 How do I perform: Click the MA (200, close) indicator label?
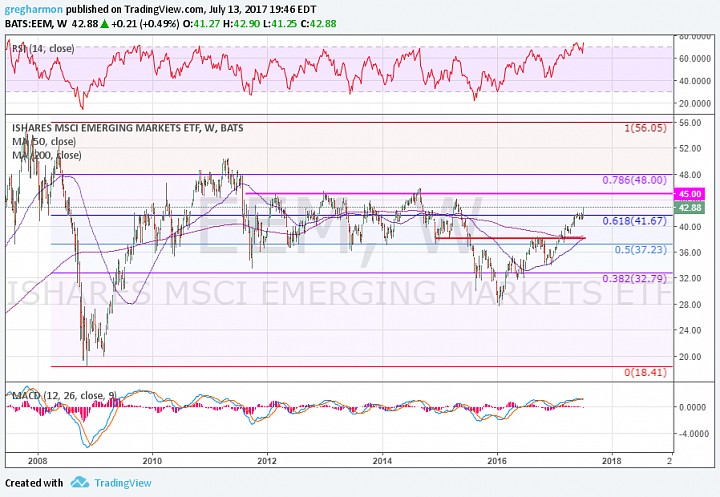(47, 155)
